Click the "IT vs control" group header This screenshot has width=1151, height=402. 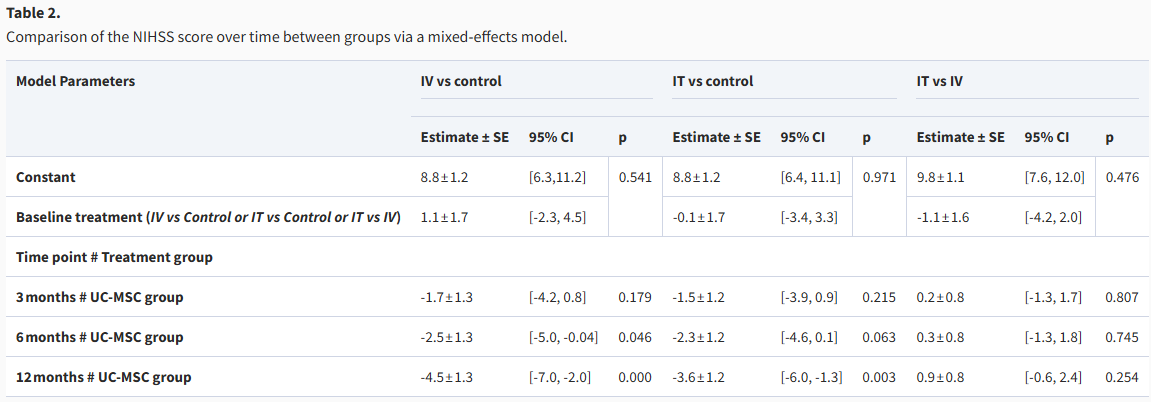713,81
